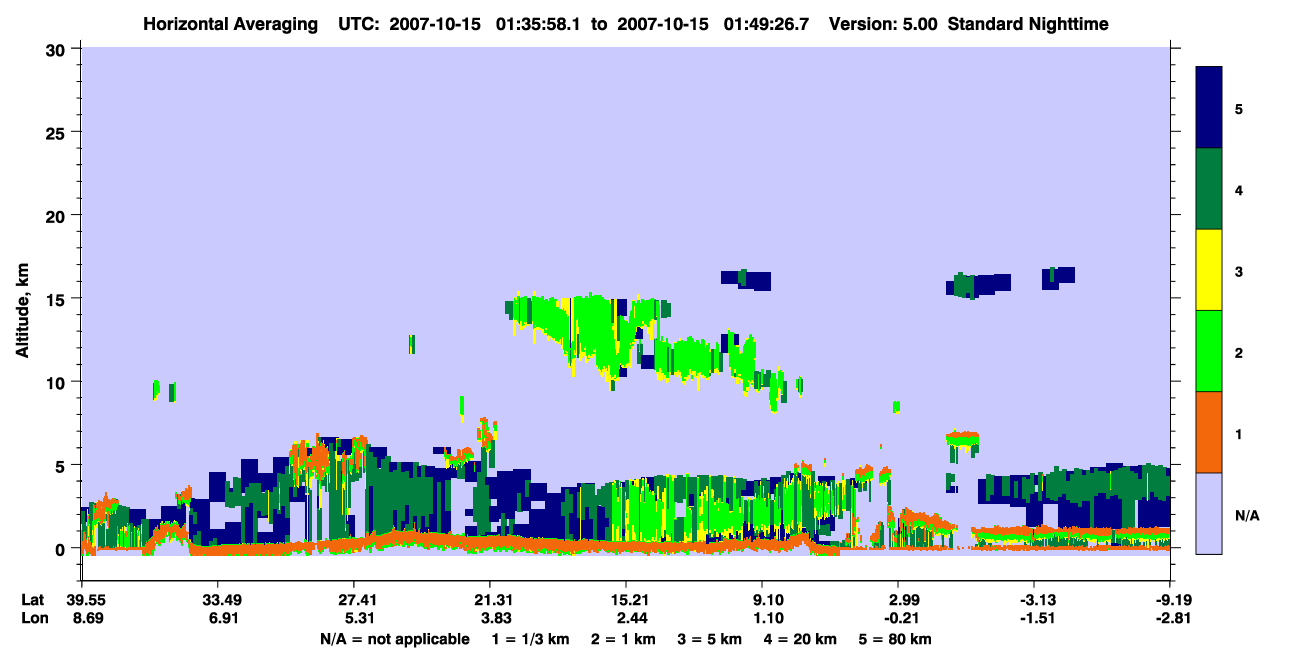Click the '1 = 1/3 km' legend text
Image resolution: width=1300 pixels, height=667 pixels.
[x=531, y=639]
